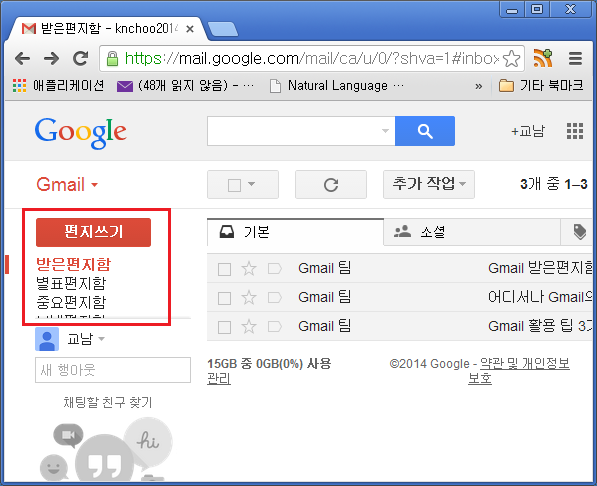The image size is (597, 486).
Task: Open the Google apps grid icon
Action: coord(575,131)
